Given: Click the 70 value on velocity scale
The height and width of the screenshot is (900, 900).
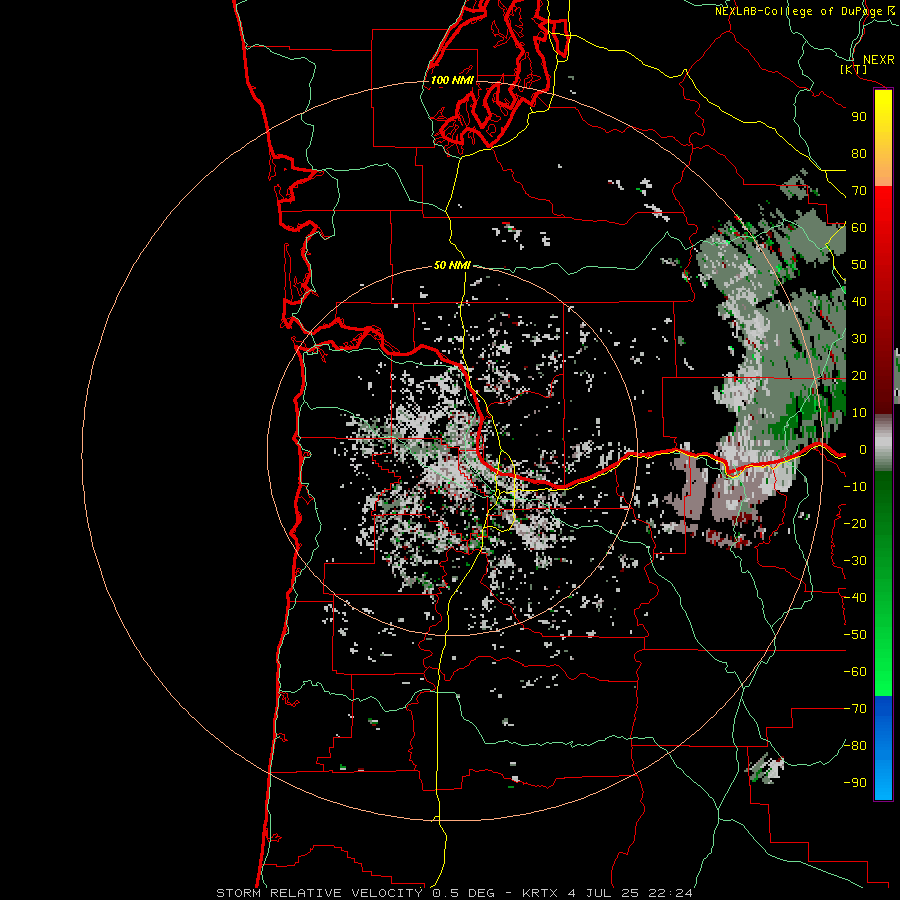Looking at the screenshot, I should (859, 191).
